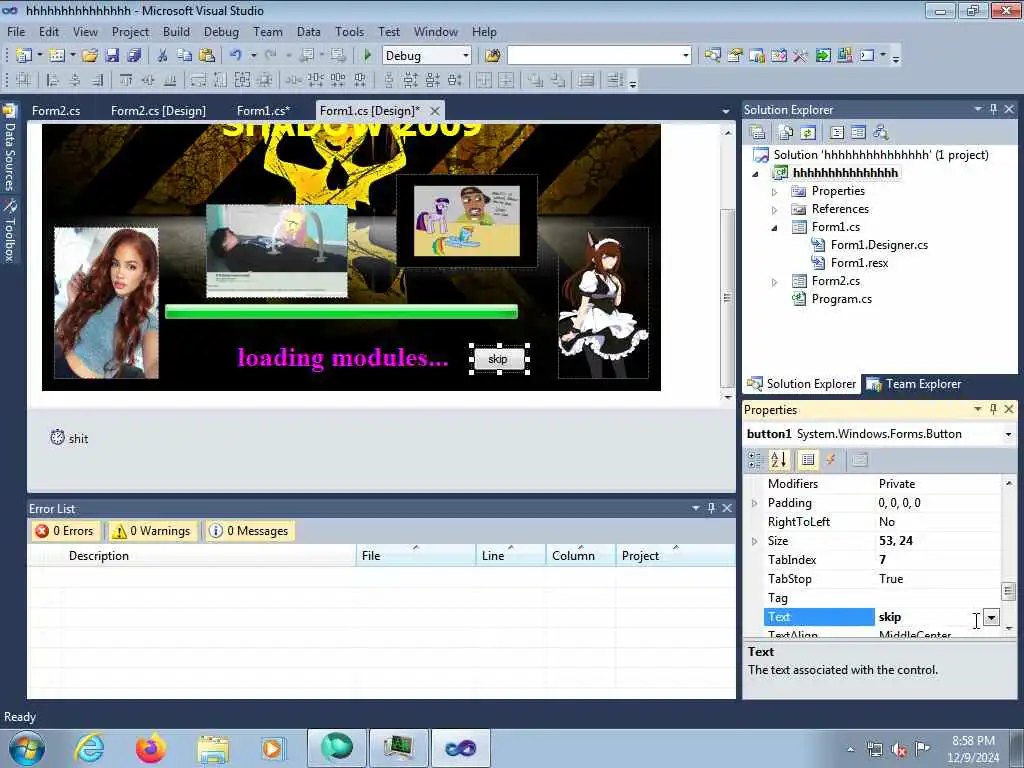
Task: Open the Text property value dropdown
Action: (991, 617)
